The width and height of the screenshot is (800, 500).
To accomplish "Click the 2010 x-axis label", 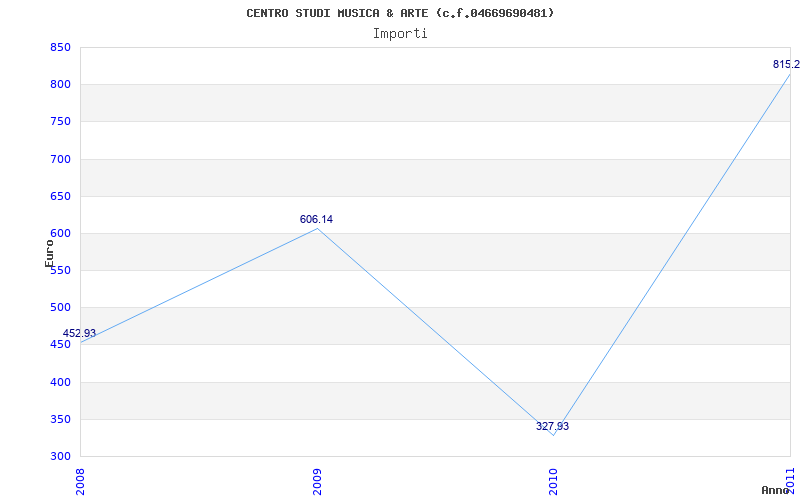I will pos(554,482).
